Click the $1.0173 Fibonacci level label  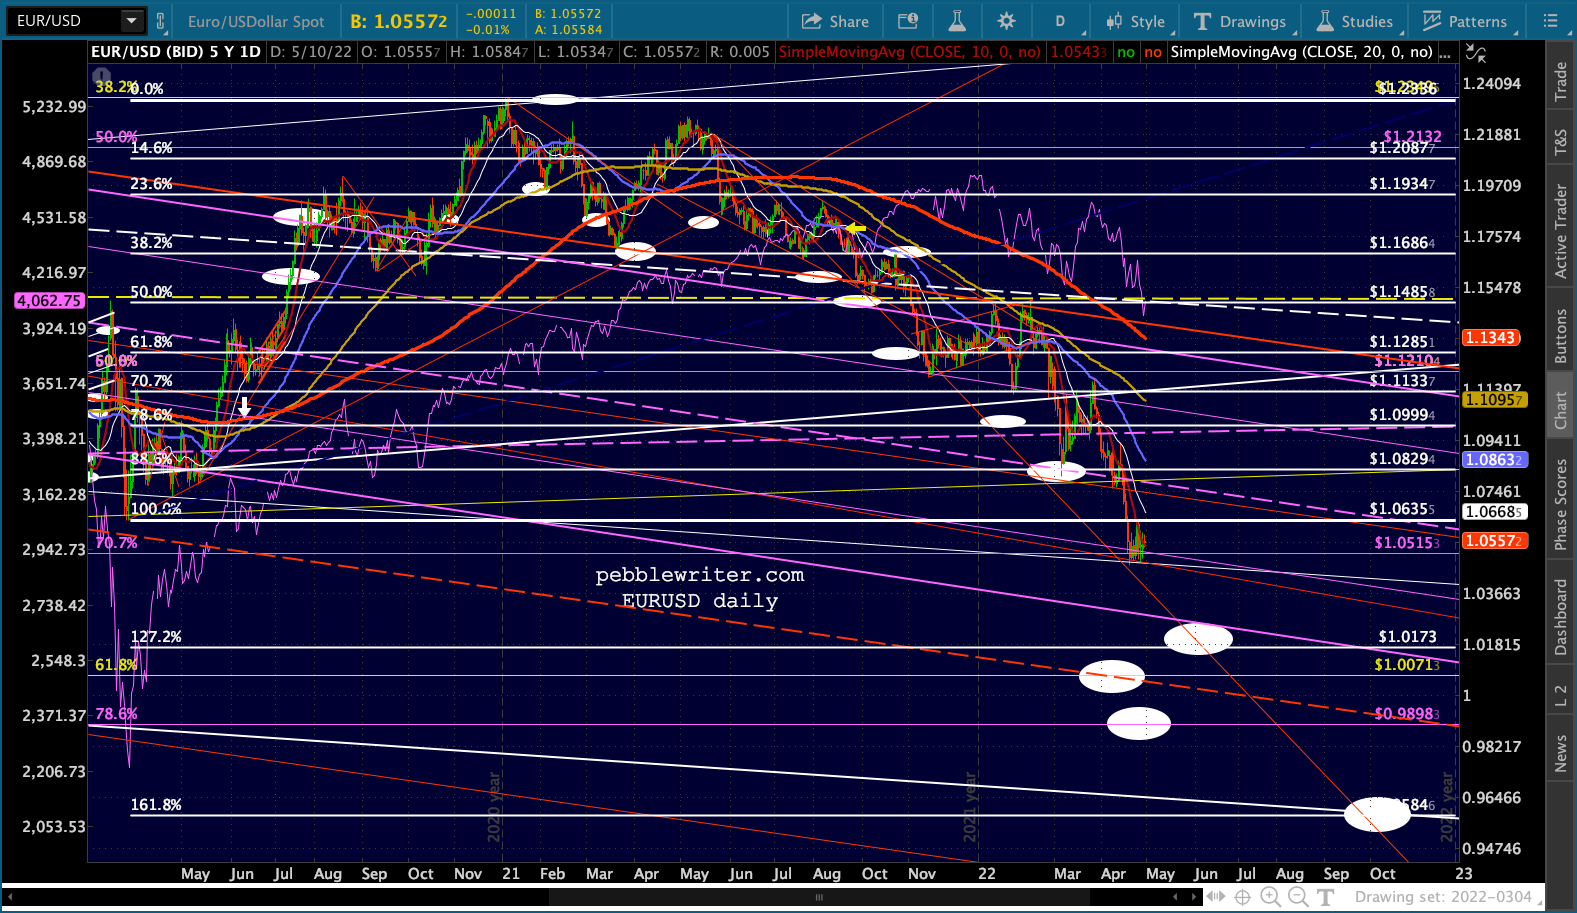1407,636
